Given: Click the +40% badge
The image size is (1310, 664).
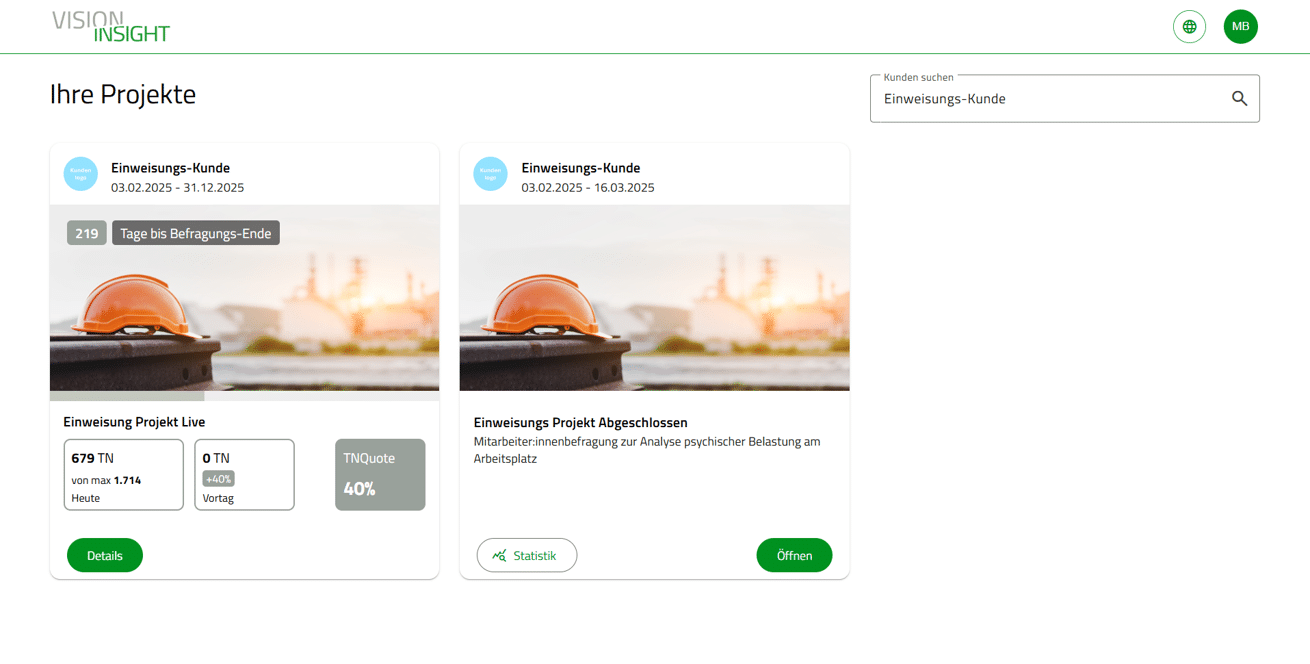Looking at the screenshot, I should pos(218,479).
